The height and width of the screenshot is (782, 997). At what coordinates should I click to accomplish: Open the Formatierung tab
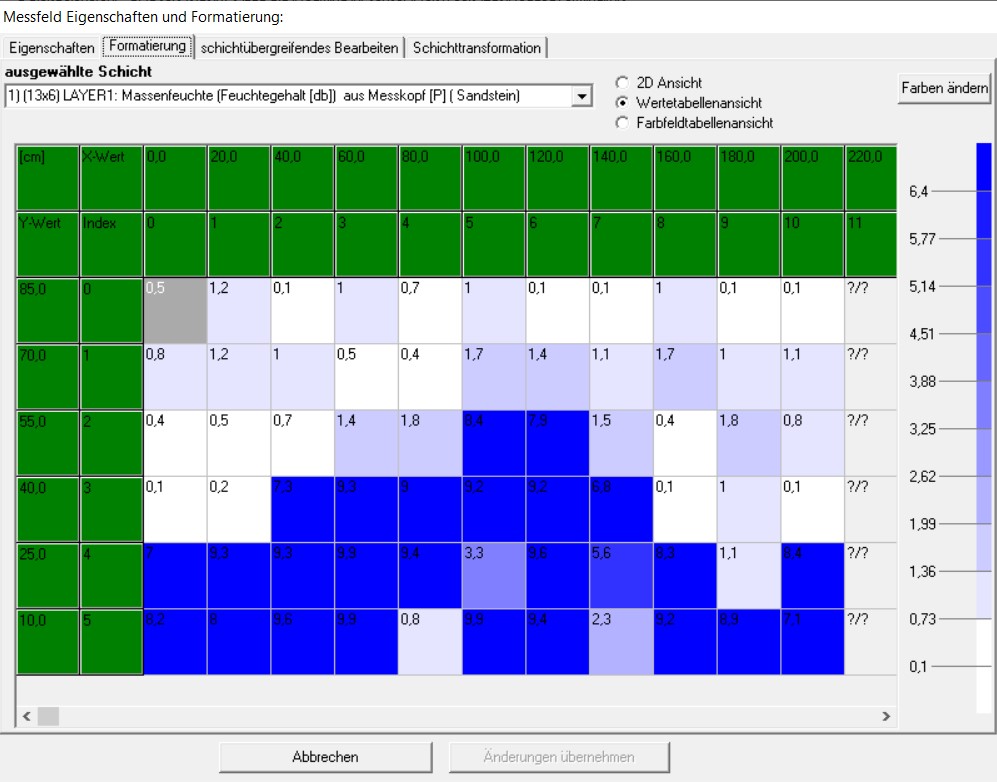(x=148, y=47)
